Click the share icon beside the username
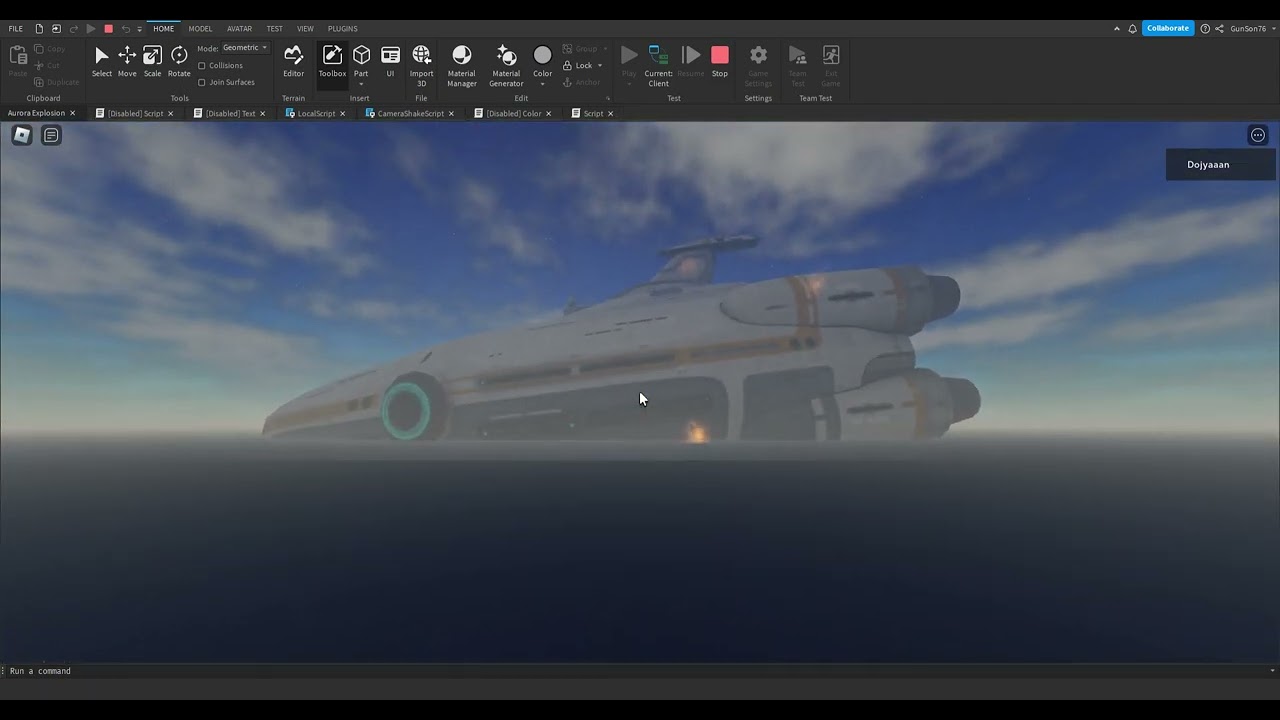Viewport: 1280px width, 720px height. [1219, 29]
